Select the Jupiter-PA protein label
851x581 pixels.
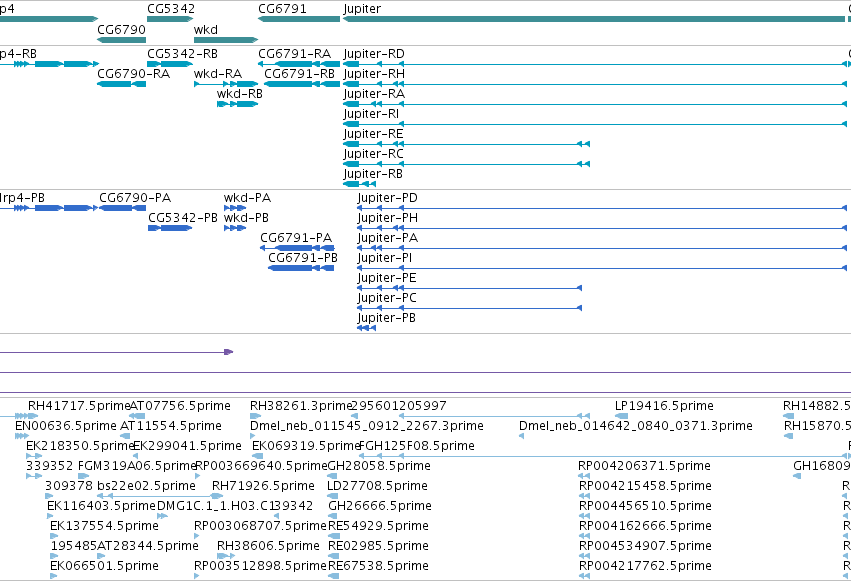pos(388,238)
